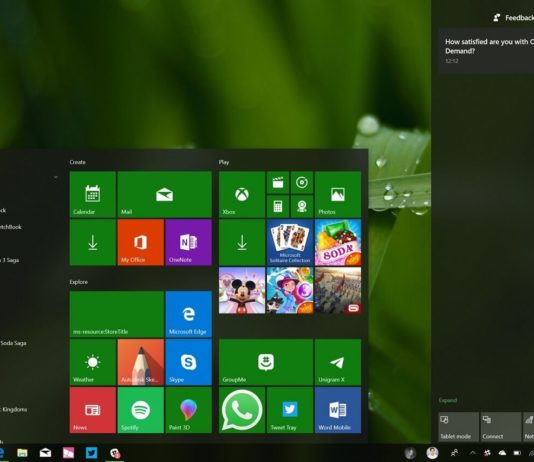Launch Microsoft Solitaire Collection tile
534x462 pixels.
point(290,242)
